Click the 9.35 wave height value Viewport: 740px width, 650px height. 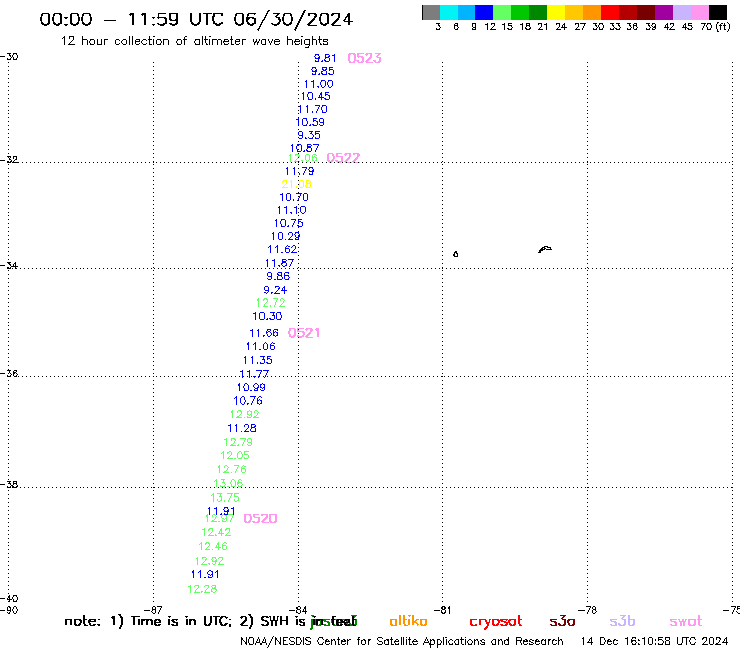[309, 135]
